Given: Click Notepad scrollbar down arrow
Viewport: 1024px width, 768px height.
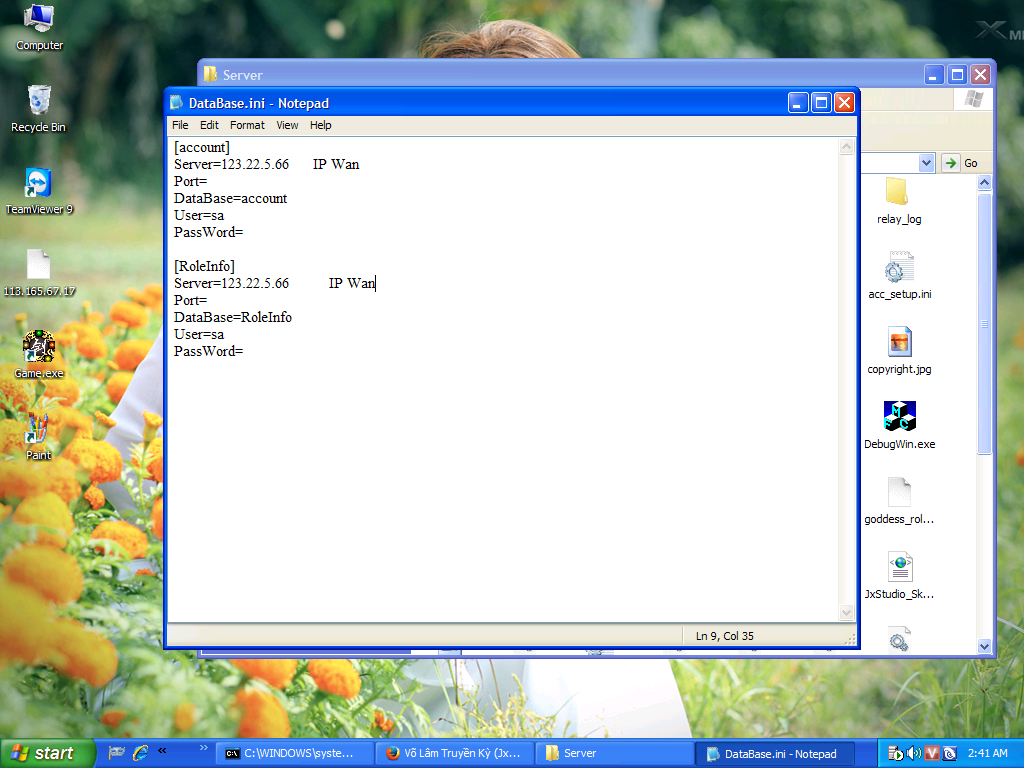Looking at the screenshot, I should point(846,613).
